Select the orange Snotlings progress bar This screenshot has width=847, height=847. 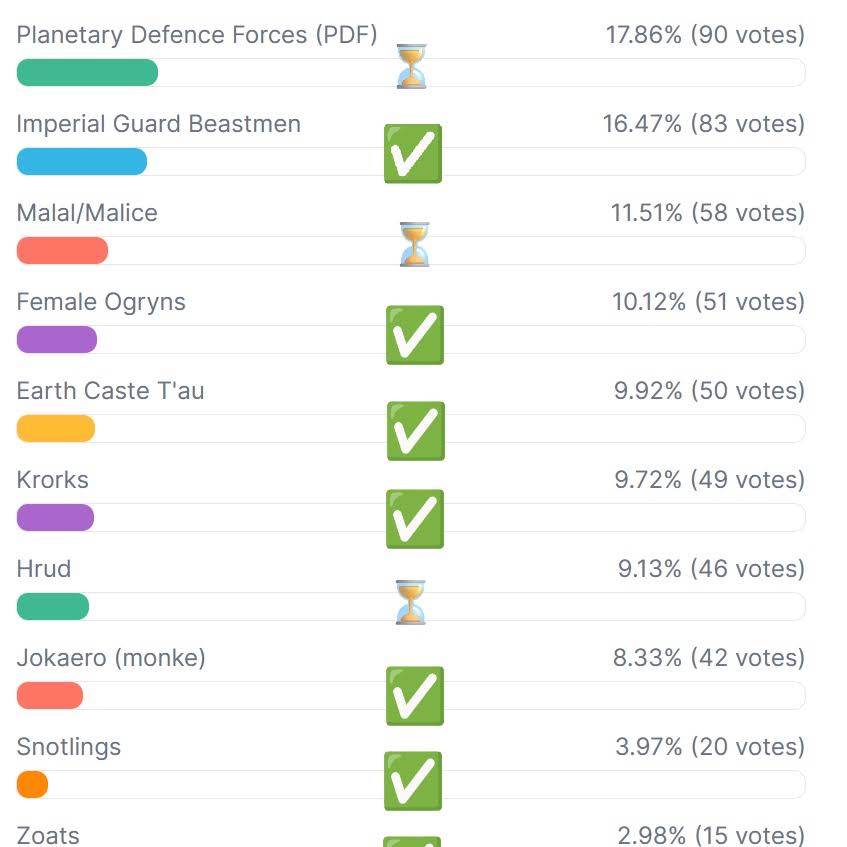tap(32, 784)
